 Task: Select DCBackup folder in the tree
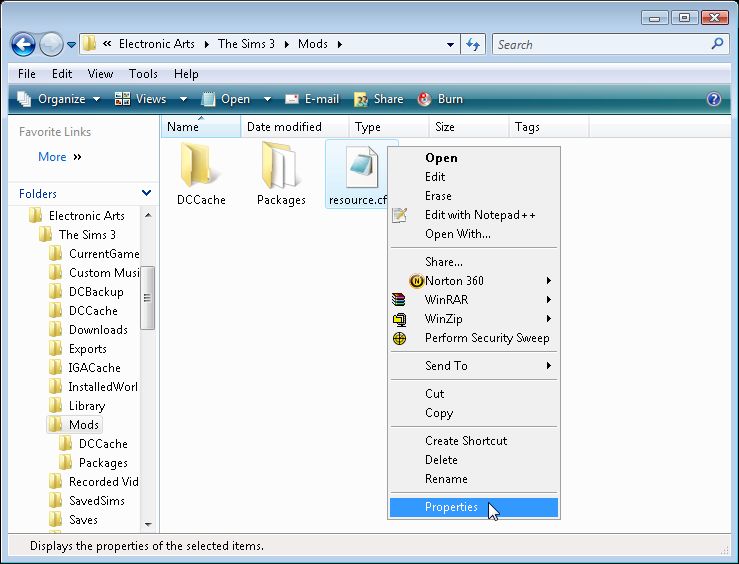click(96, 292)
